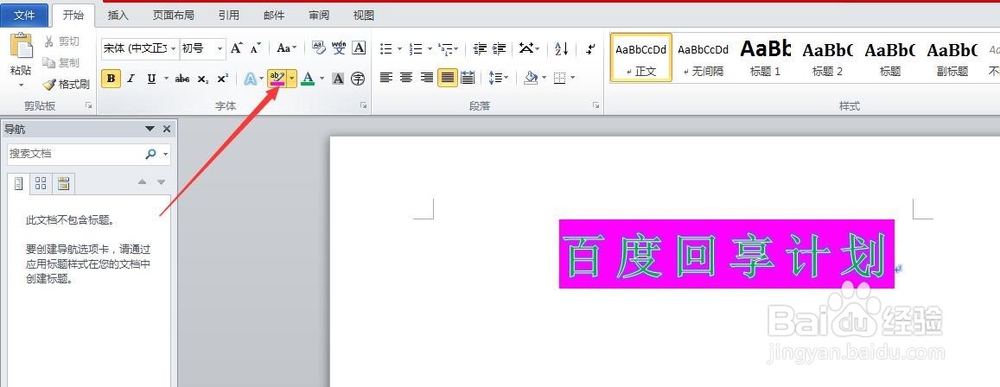Toggle strikethrough (abc) formatting
Image resolution: width=1000 pixels, height=387 pixels.
(182, 78)
